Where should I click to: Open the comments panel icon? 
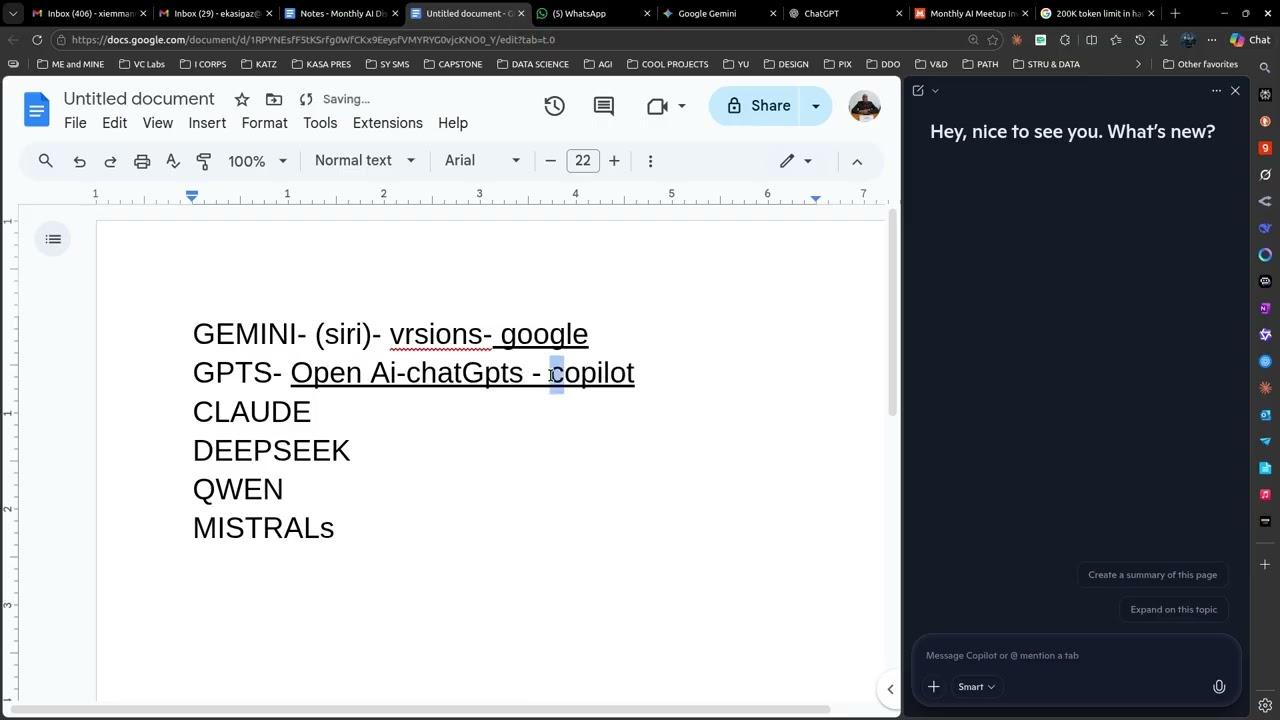pyautogui.click(x=604, y=106)
